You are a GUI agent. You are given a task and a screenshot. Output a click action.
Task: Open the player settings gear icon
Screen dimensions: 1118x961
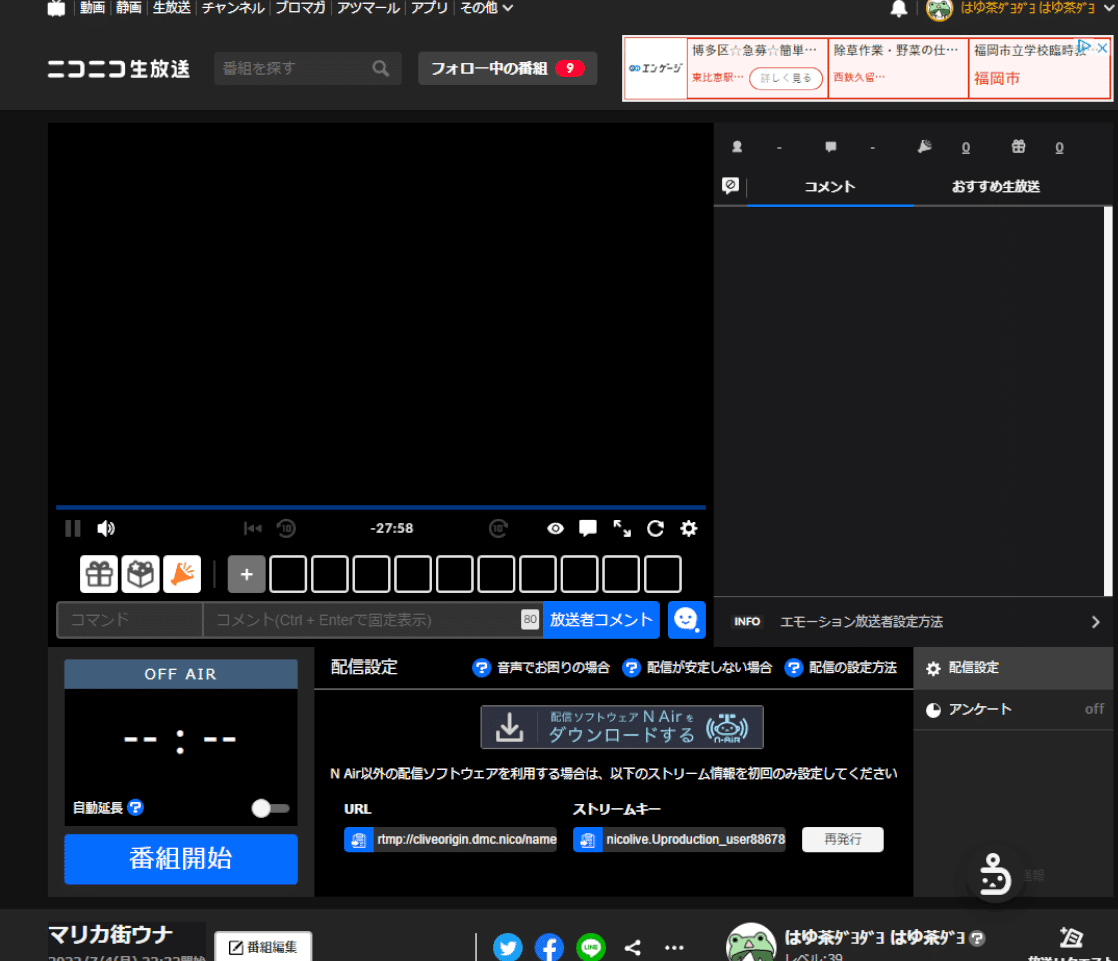688,528
